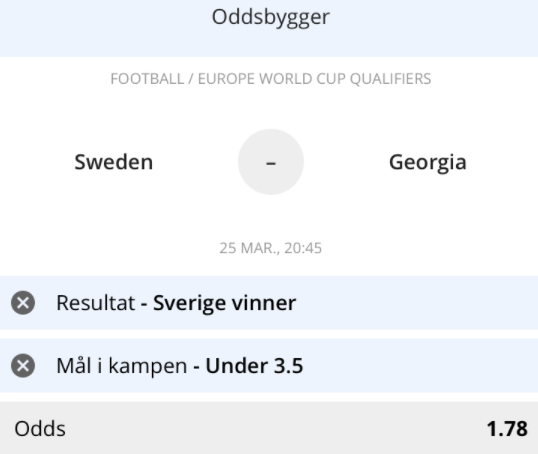Viewport: 538px width, 454px height.
Task: Click the round score placeholder between teams
Action: pyautogui.click(x=271, y=162)
